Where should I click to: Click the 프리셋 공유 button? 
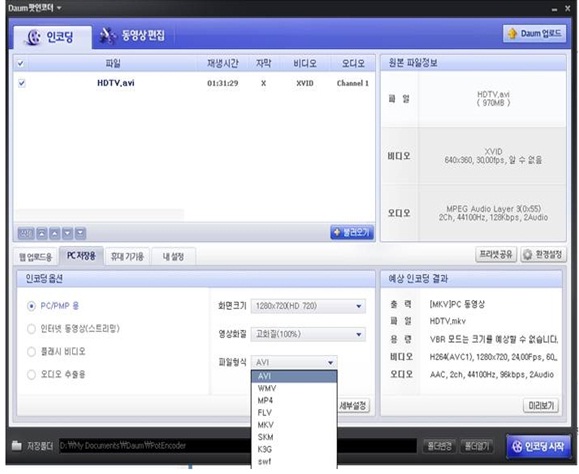pyautogui.click(x=496, y=254)
